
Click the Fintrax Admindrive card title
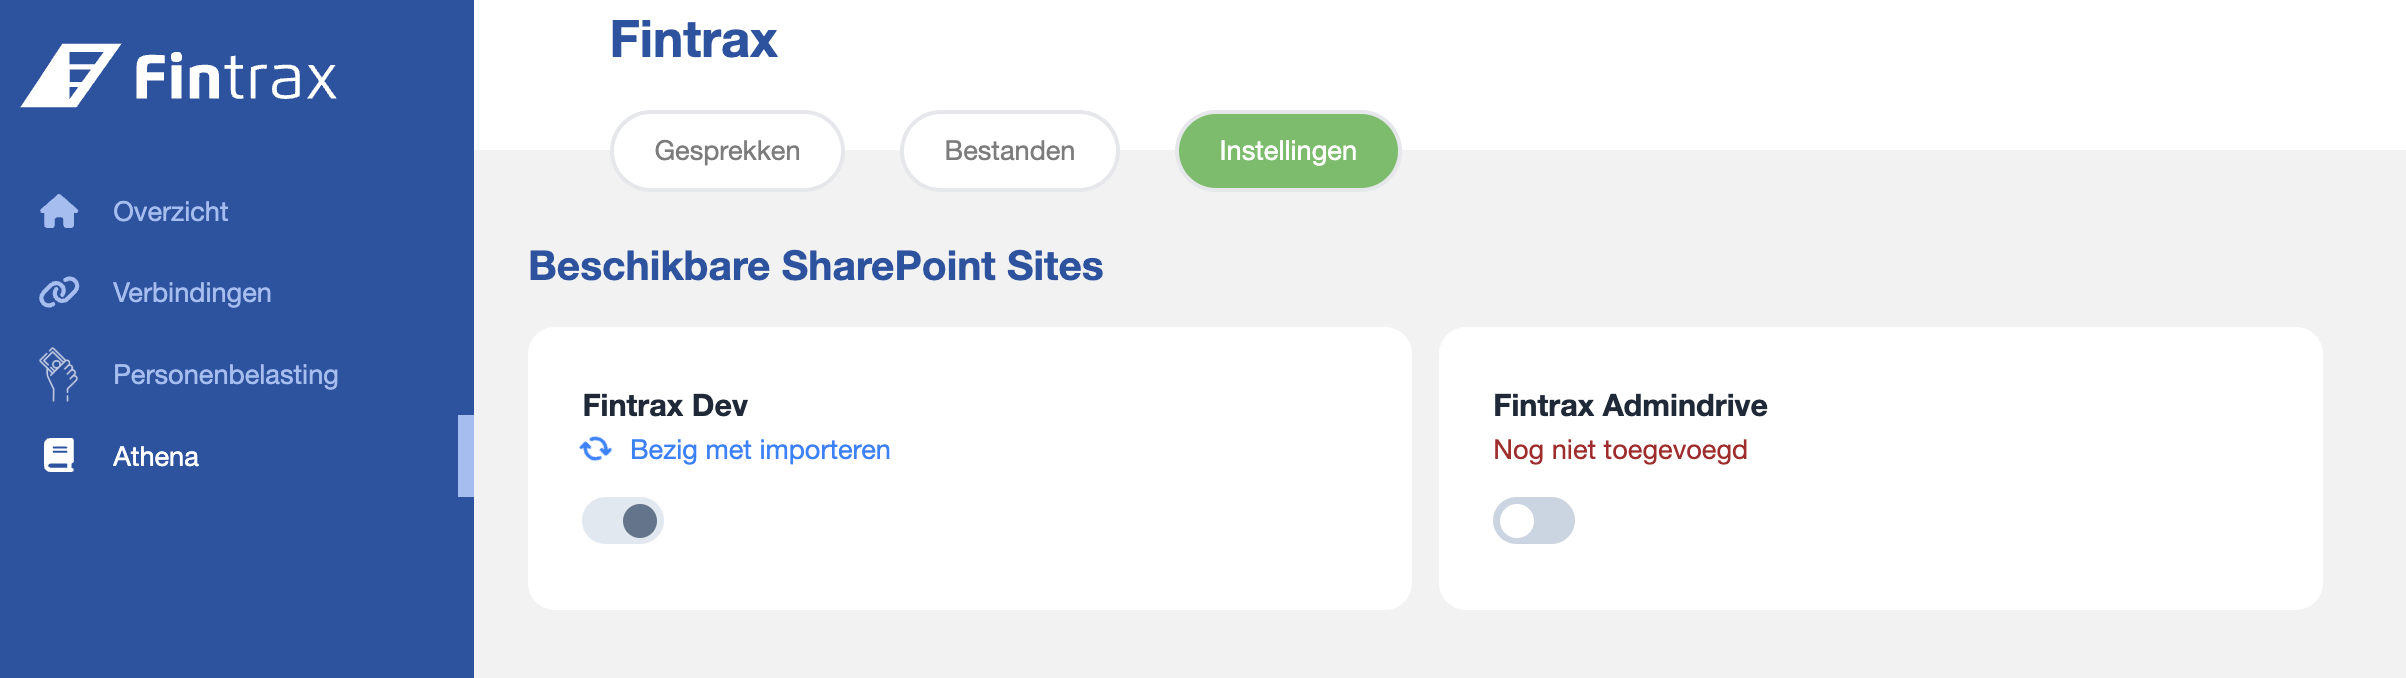(x=1630, y=405)
